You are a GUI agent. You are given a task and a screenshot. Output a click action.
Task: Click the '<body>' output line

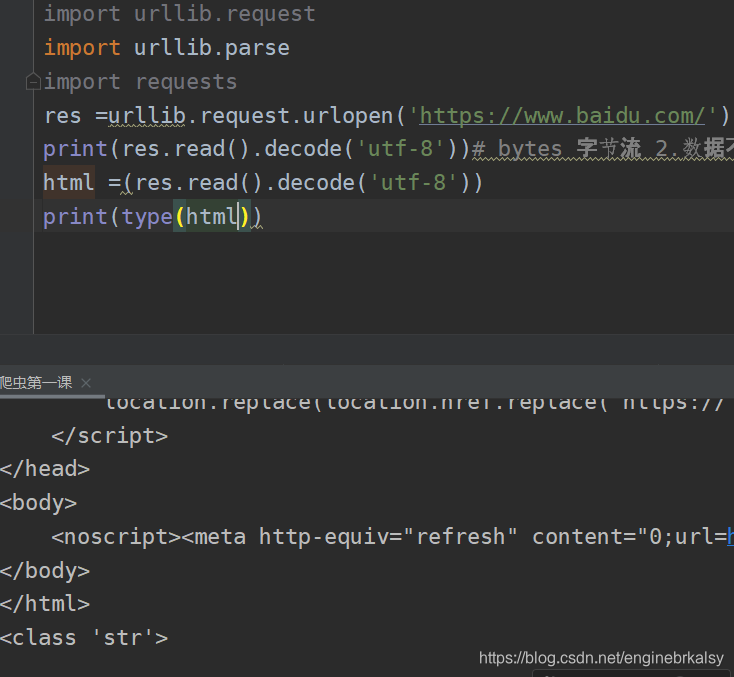(38, 503)
